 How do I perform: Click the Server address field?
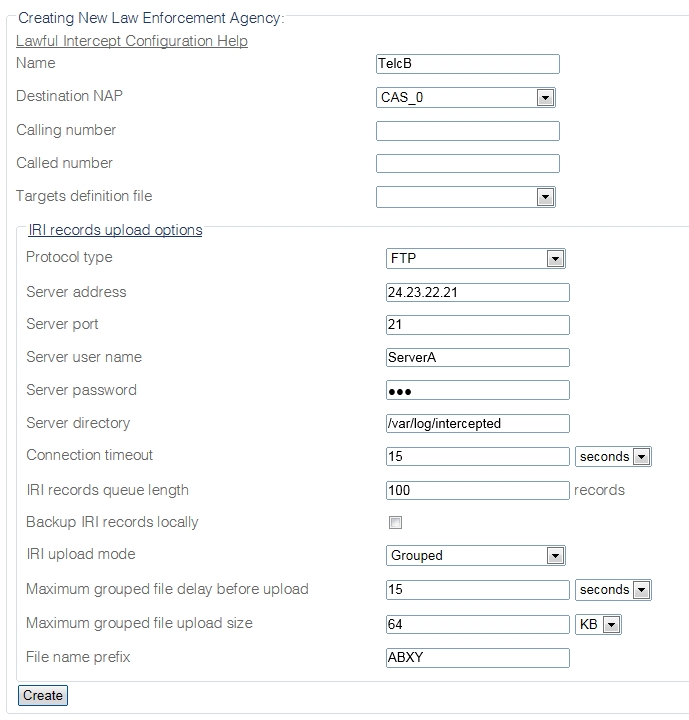(x=477, y=292)
